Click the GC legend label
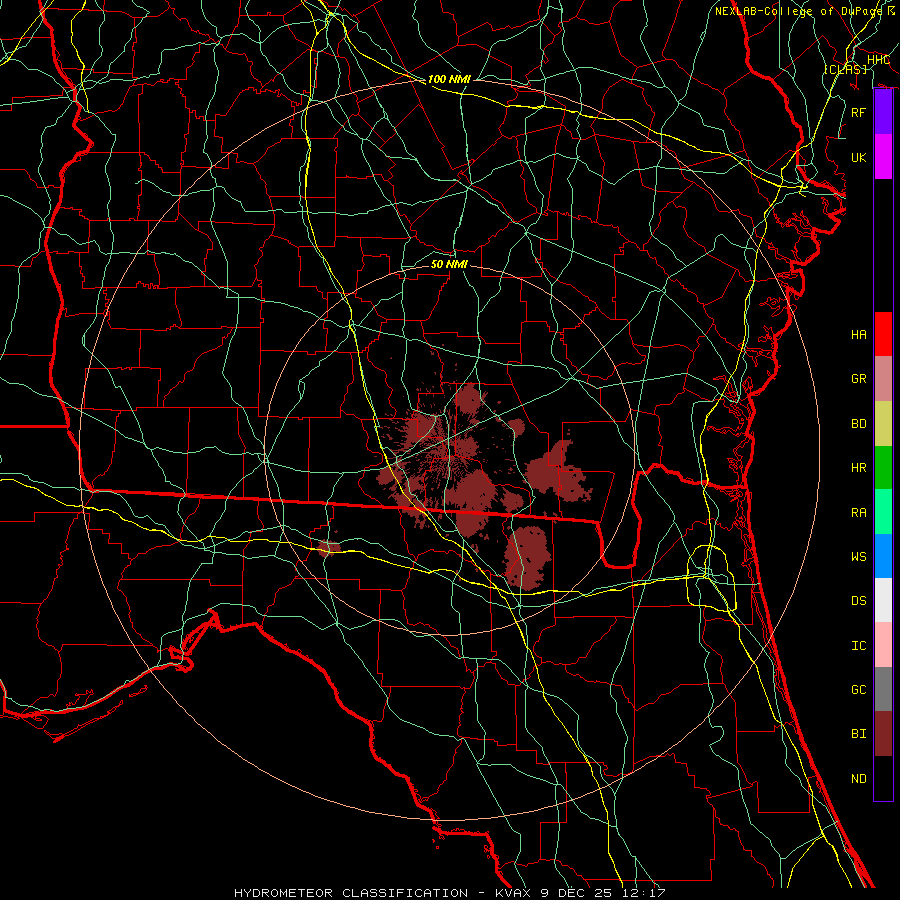 click(x=859, y=690)
